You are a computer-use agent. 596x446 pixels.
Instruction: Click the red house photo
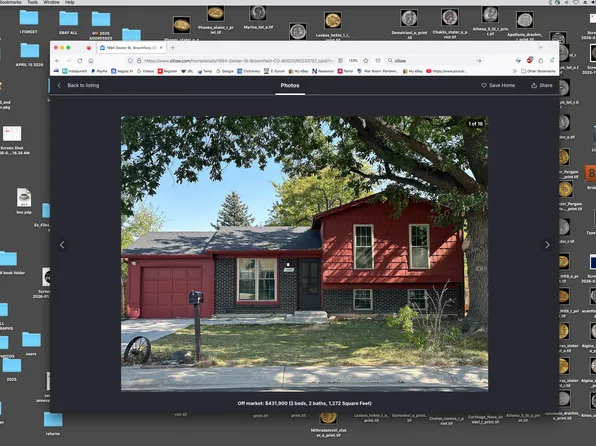(x=304, y=254)
